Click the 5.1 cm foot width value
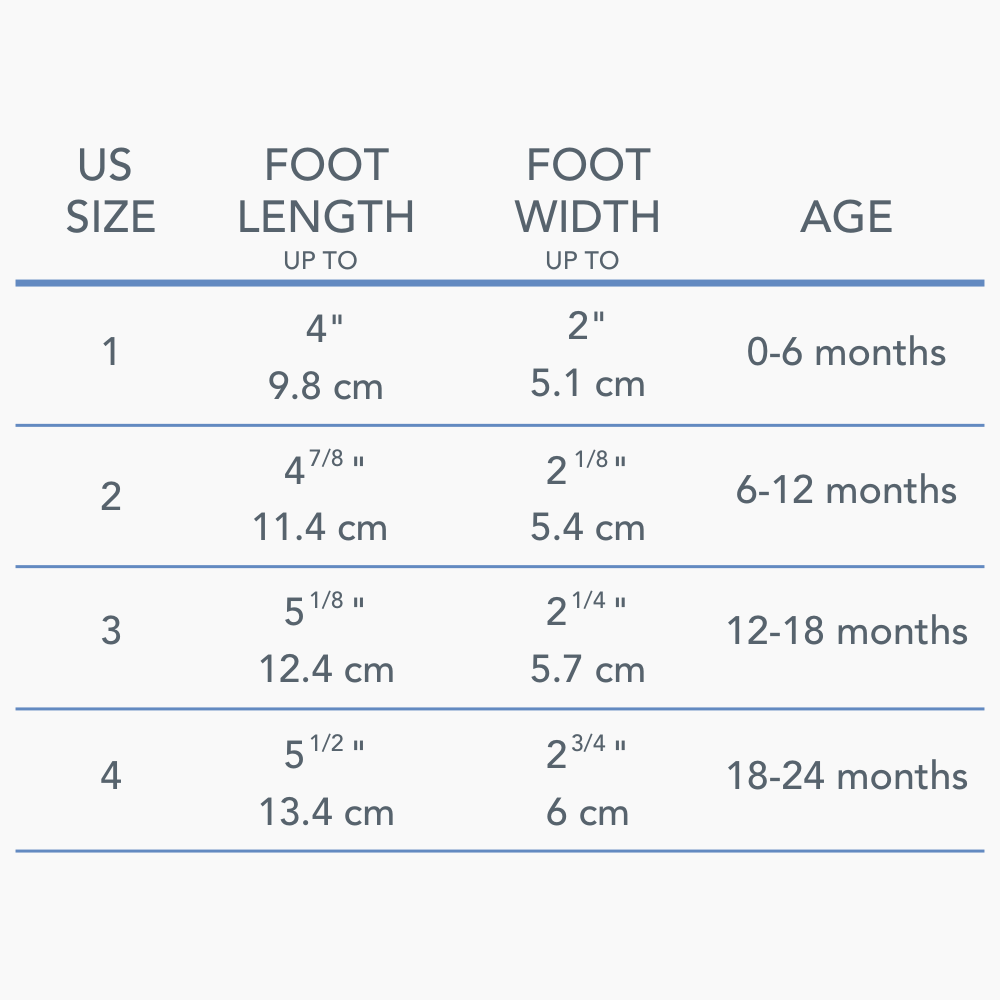 pyautogui.click(x=587, y=384)
